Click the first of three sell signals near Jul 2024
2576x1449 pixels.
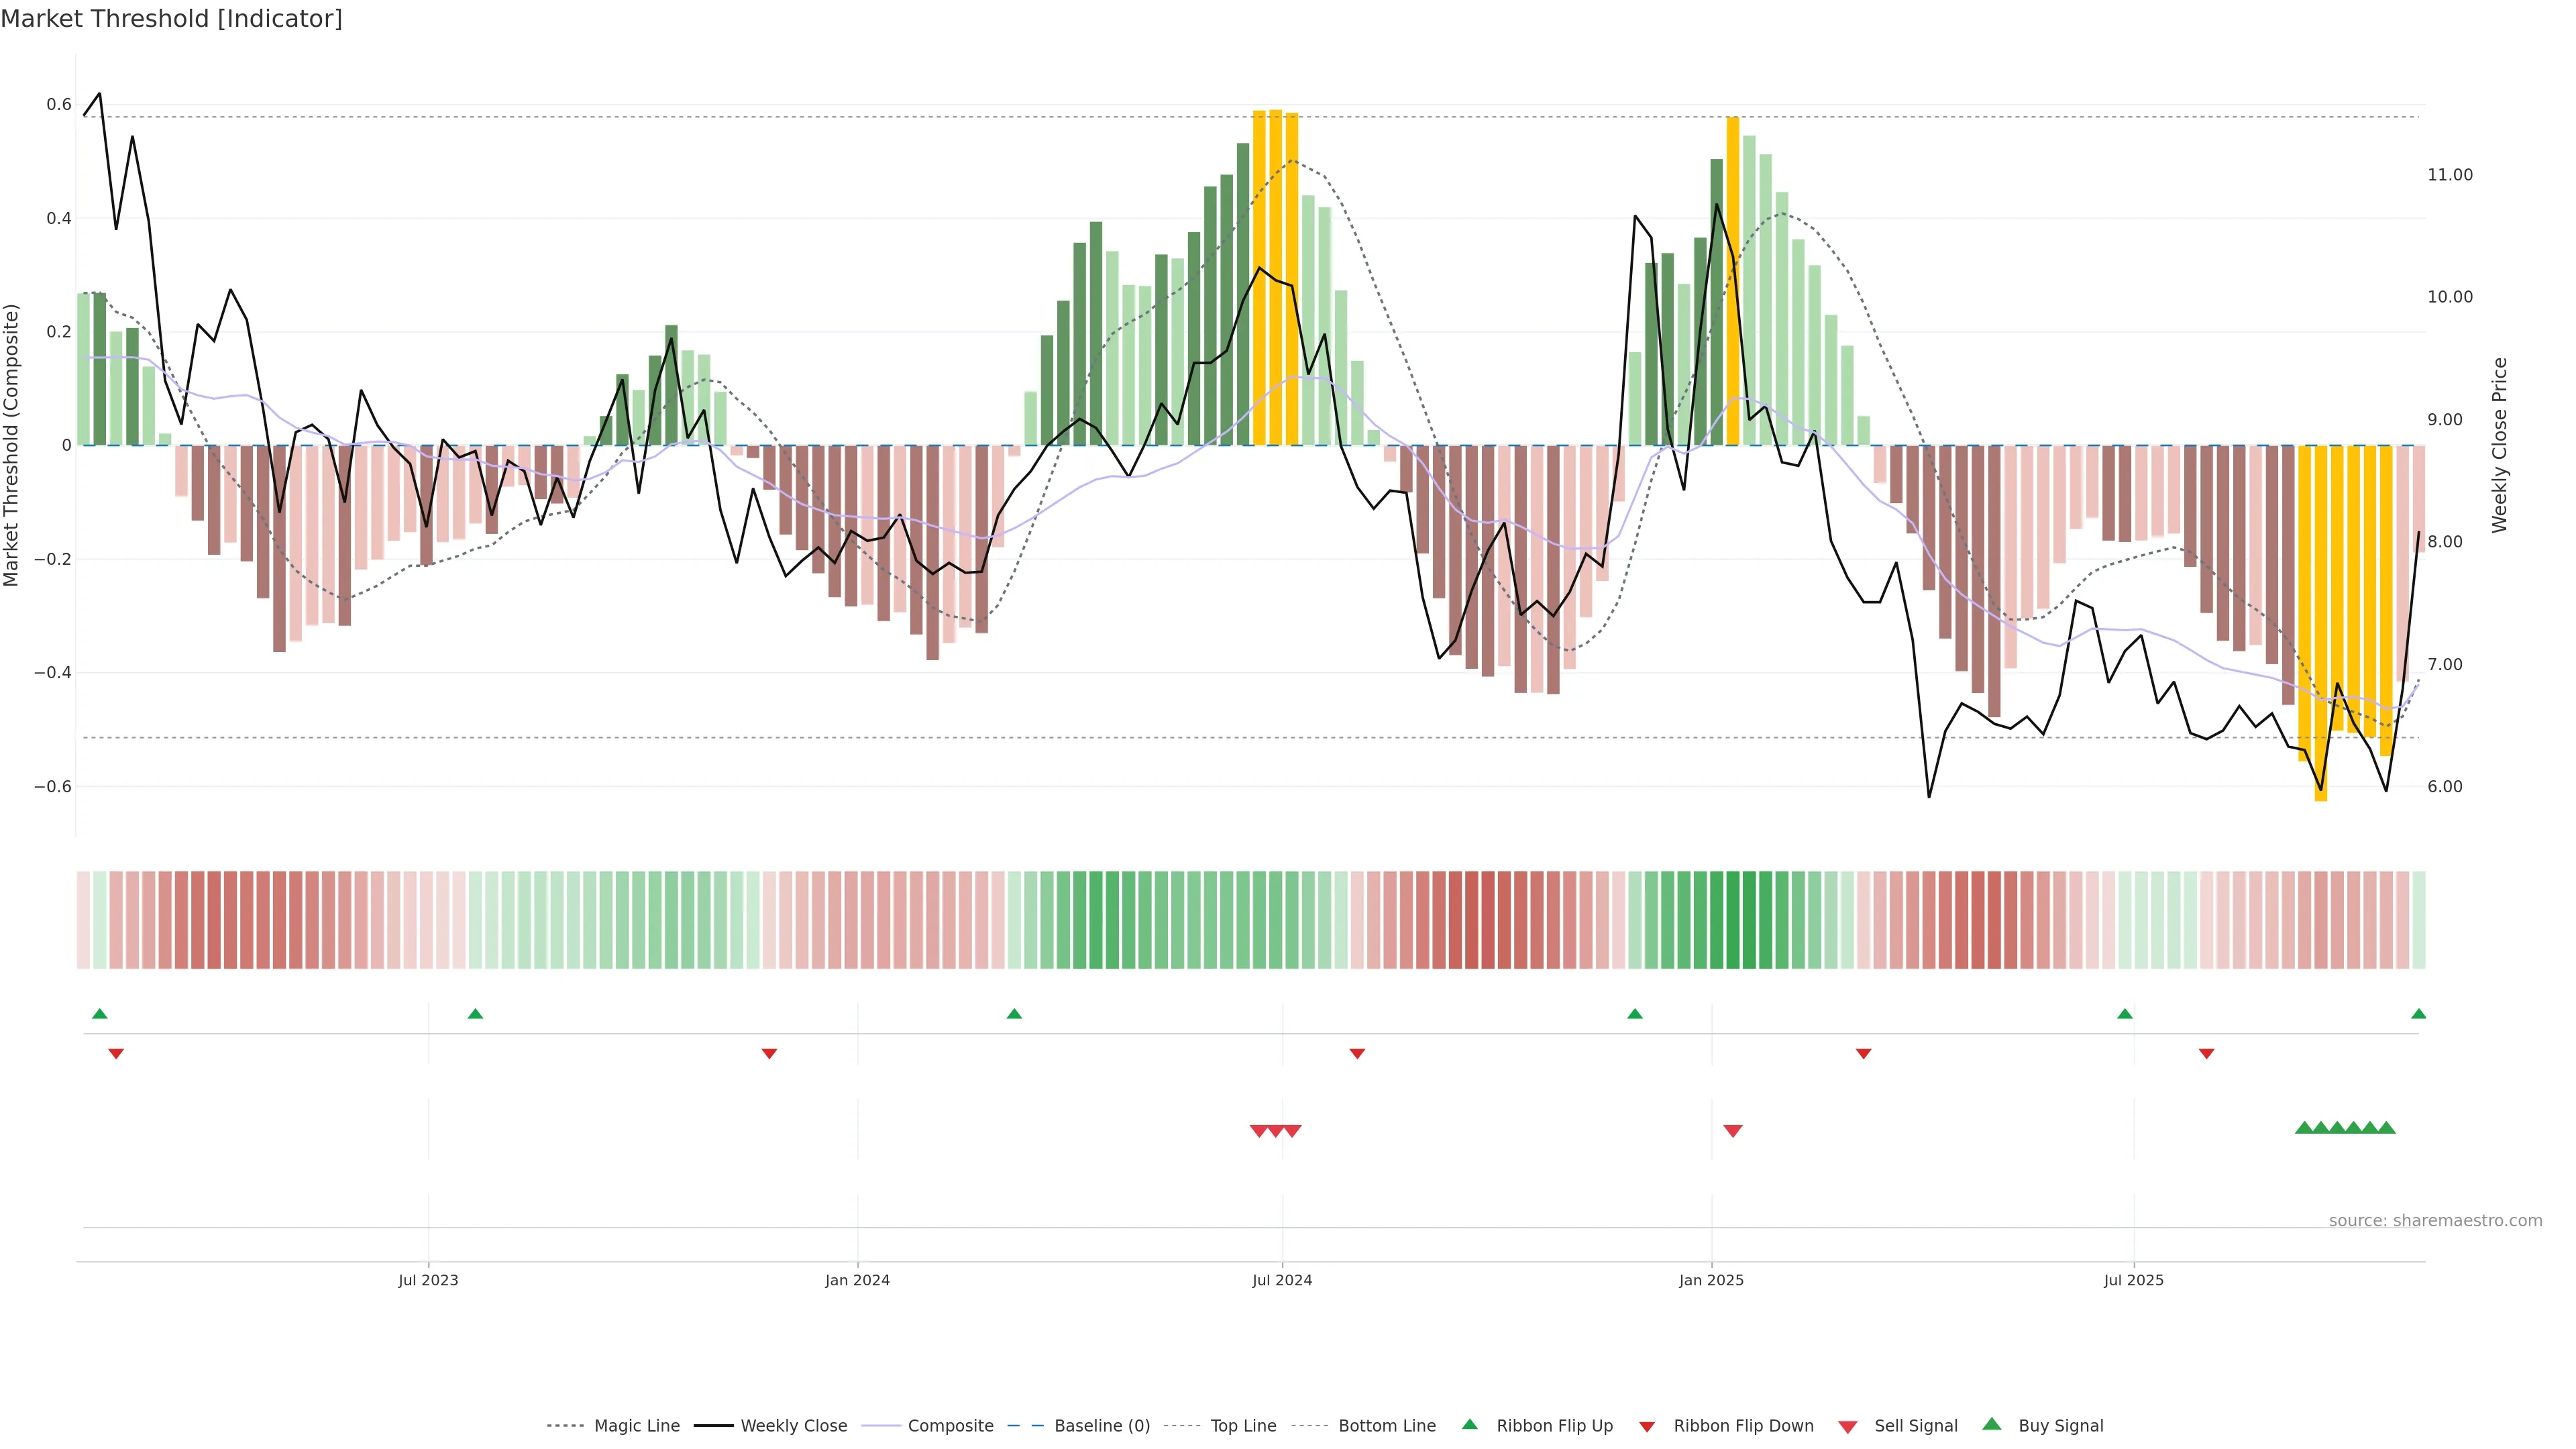1259,1131
